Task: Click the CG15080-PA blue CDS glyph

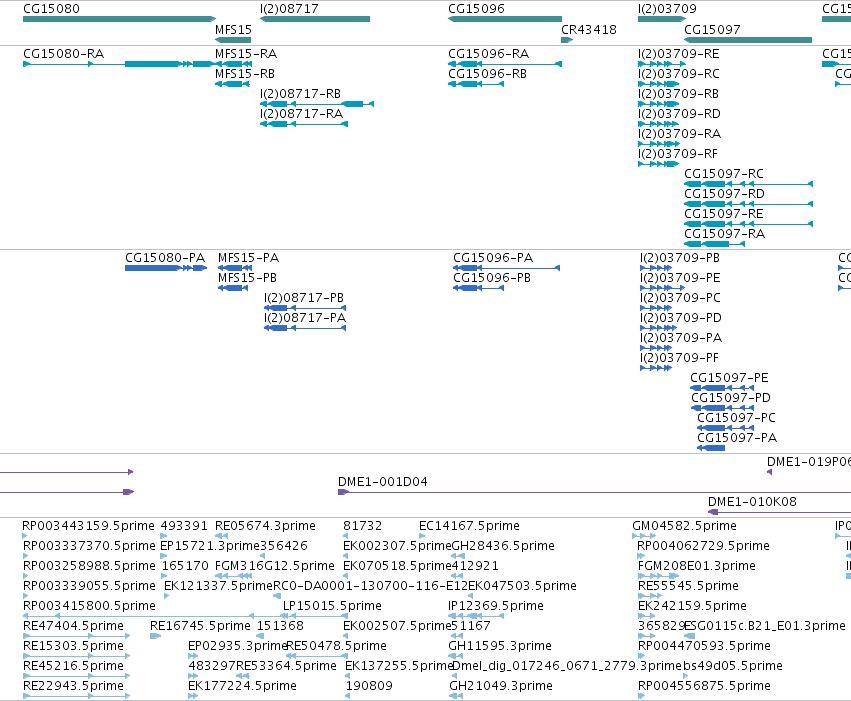Action: pyautogui.click(x=166, y=268)
